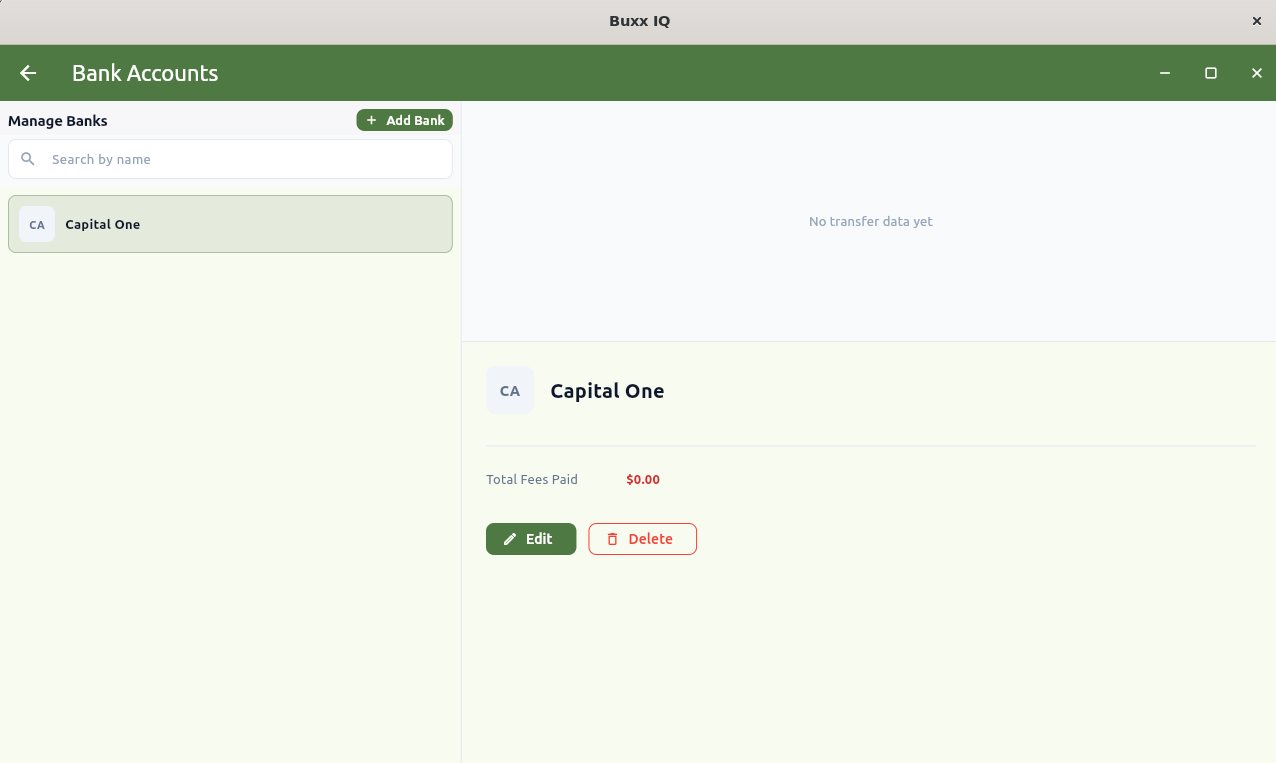
Task: Click the $0.00 fees value
Action: (643, 480)
